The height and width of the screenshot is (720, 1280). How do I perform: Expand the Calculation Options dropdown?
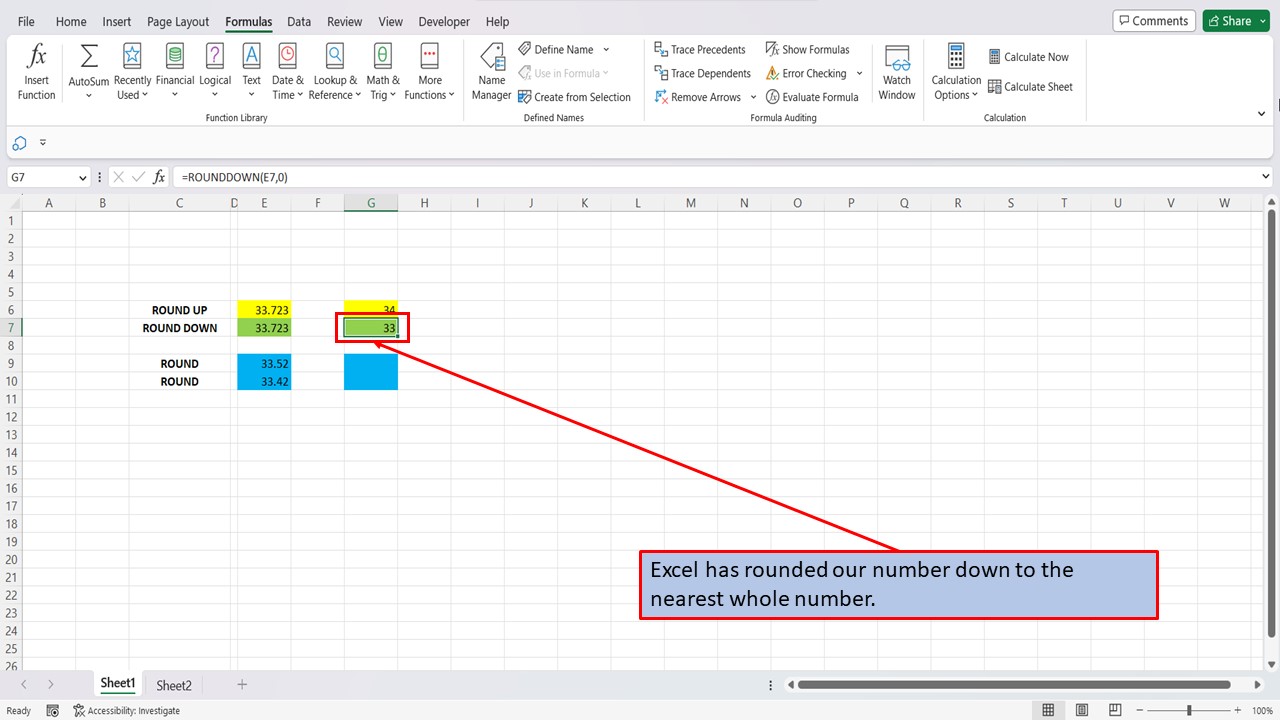(x=955, y=70)
